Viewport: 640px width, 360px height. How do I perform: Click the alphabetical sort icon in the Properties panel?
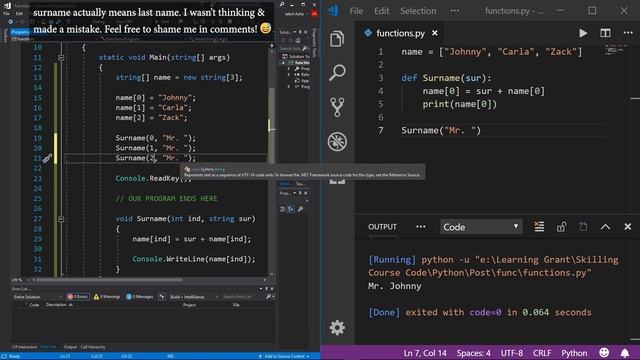coord(291,209)
